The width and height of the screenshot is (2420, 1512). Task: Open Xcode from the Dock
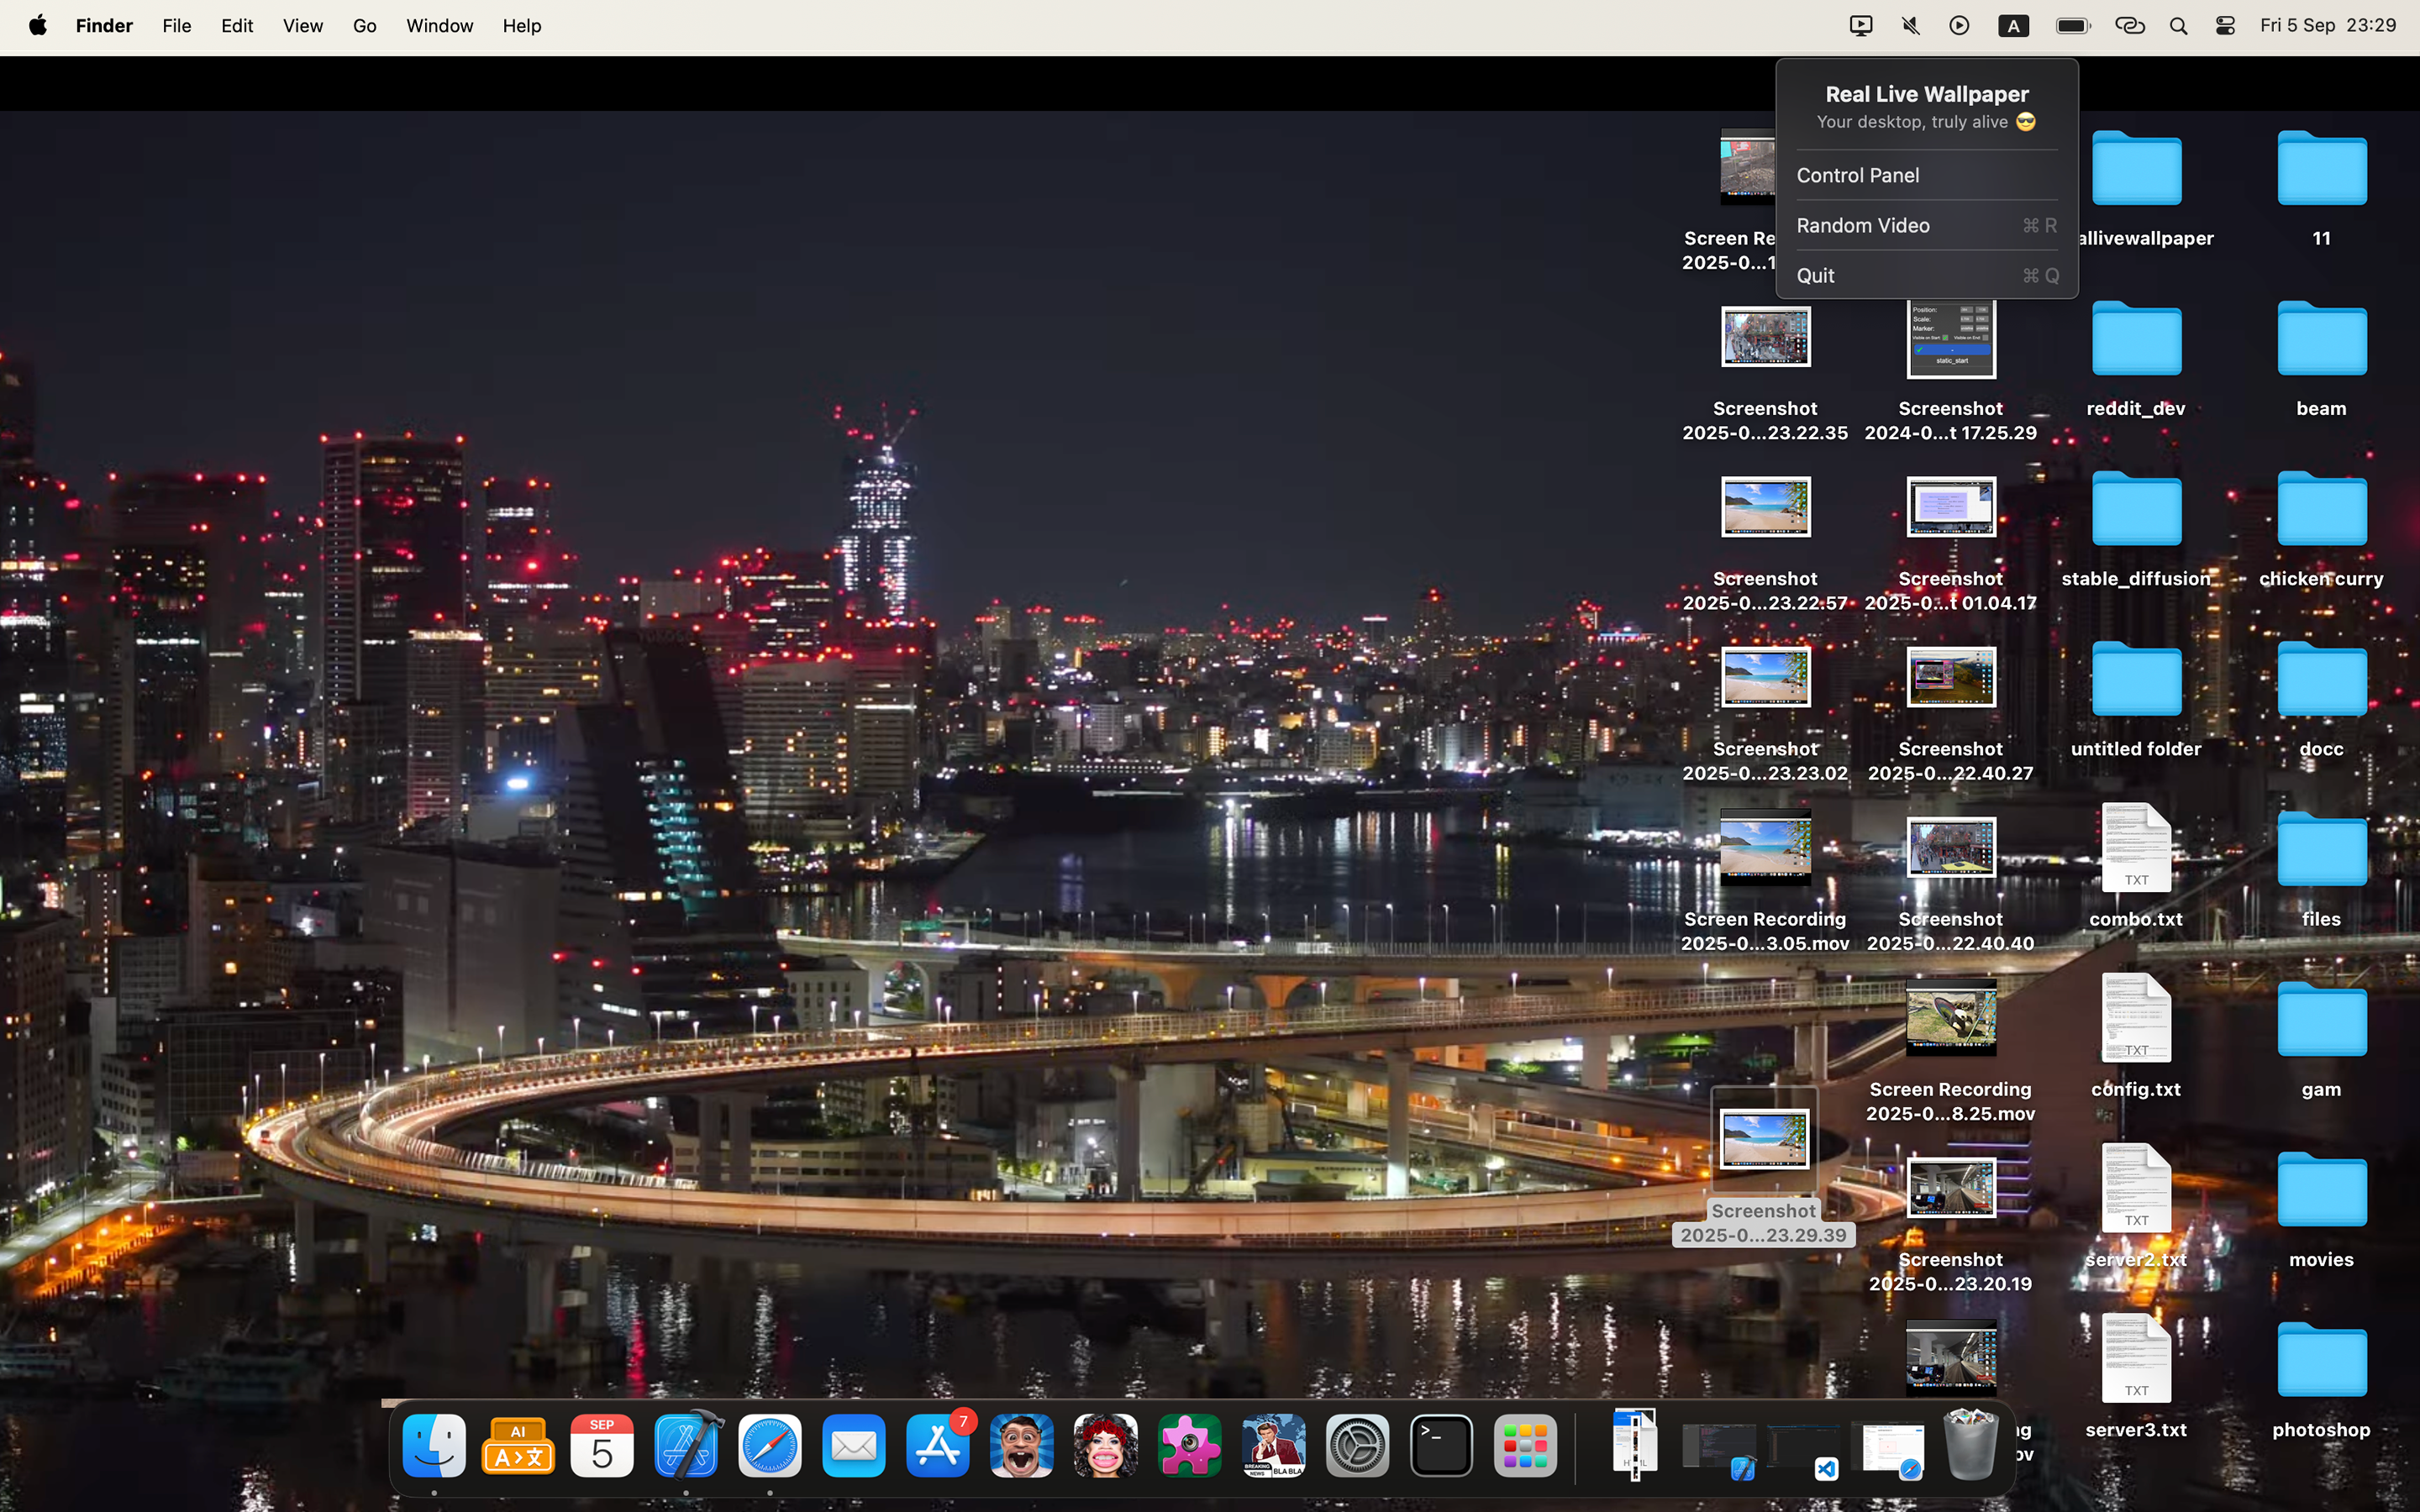(686, 1445)
